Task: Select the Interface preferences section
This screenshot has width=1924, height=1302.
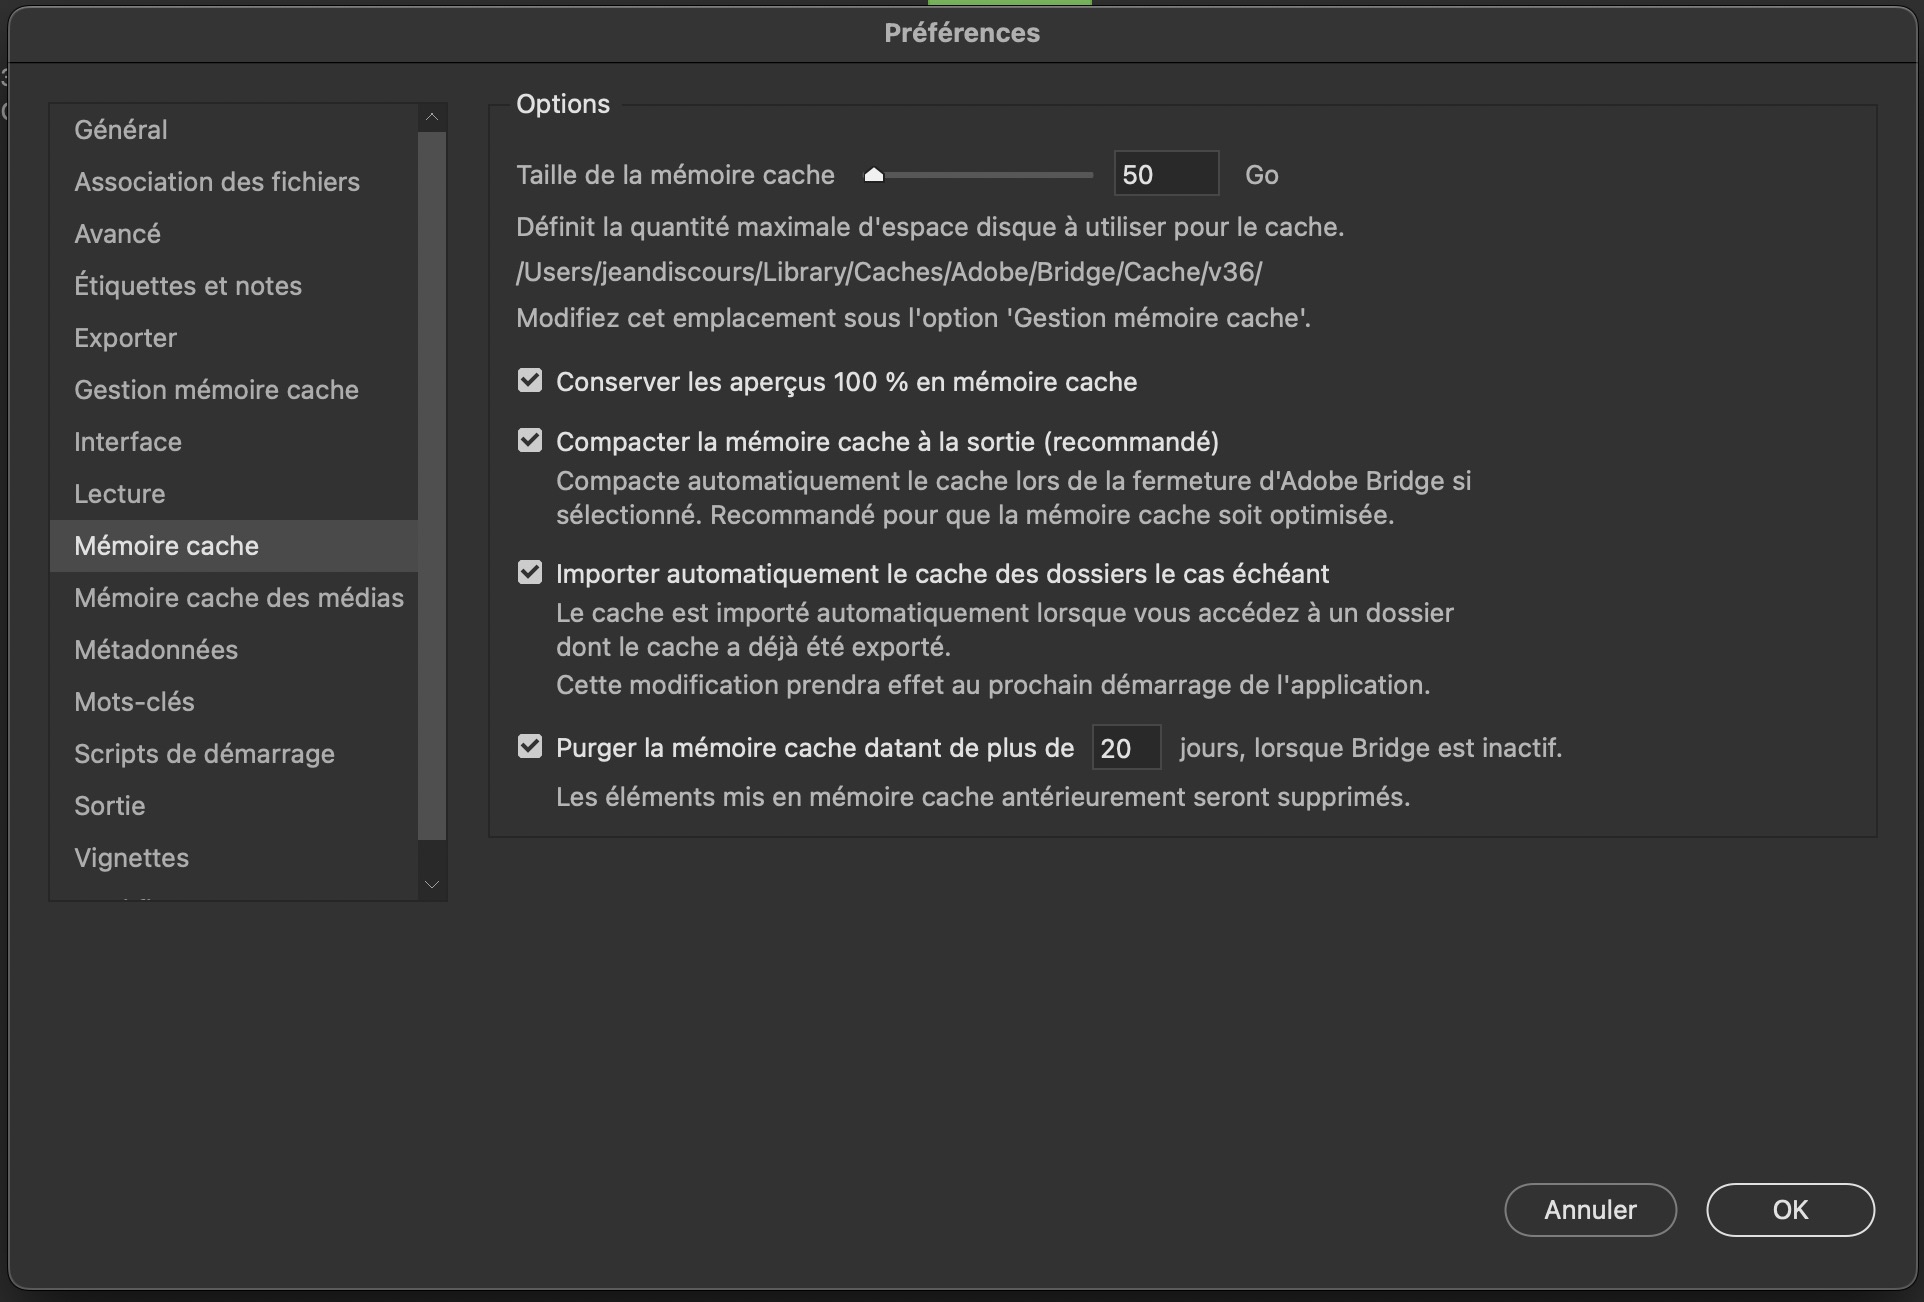Action: [127, 441]
